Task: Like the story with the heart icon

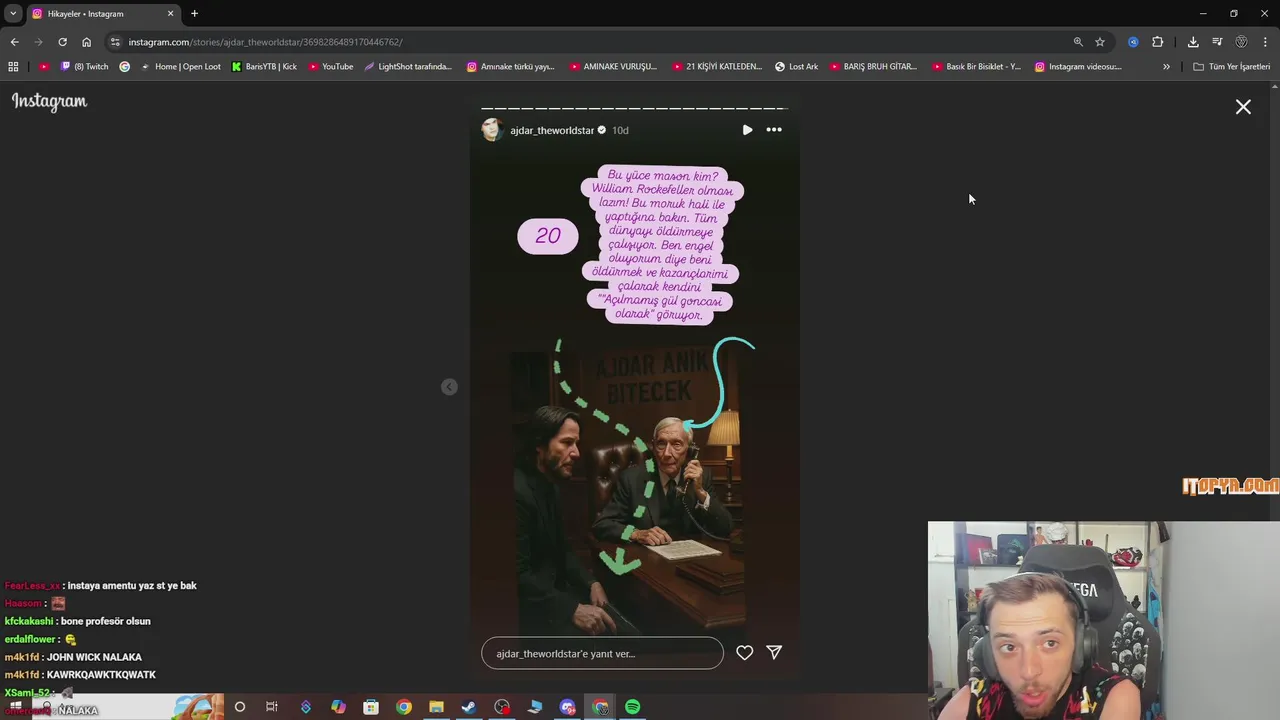Action: coord(745,653)
